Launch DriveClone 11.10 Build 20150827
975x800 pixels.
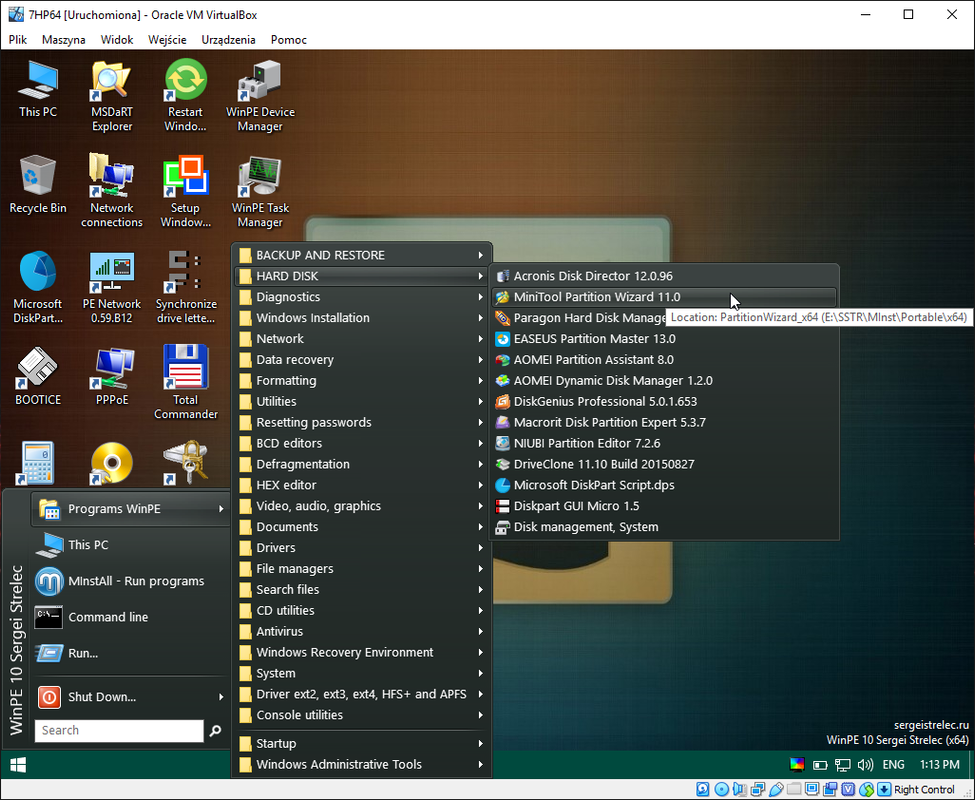pyautogui.click(x=663, y=464)
